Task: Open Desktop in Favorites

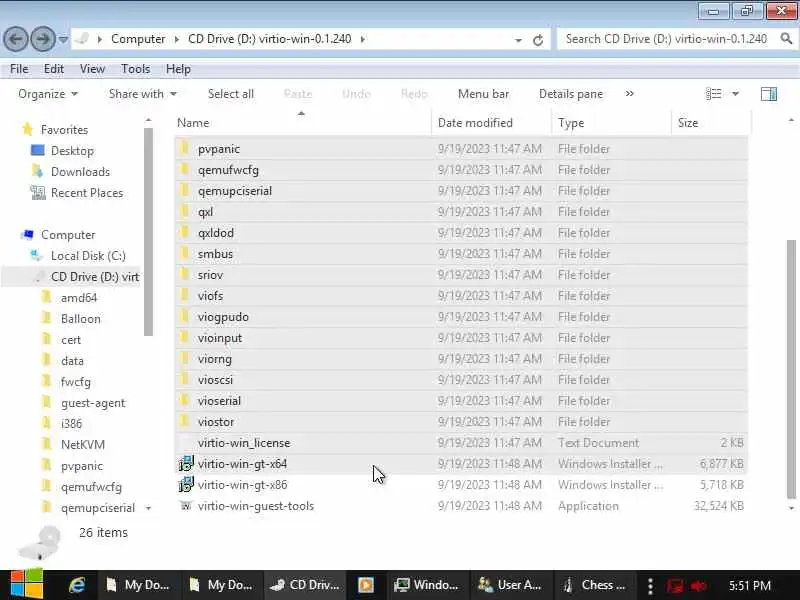Action: click(72, 151)
